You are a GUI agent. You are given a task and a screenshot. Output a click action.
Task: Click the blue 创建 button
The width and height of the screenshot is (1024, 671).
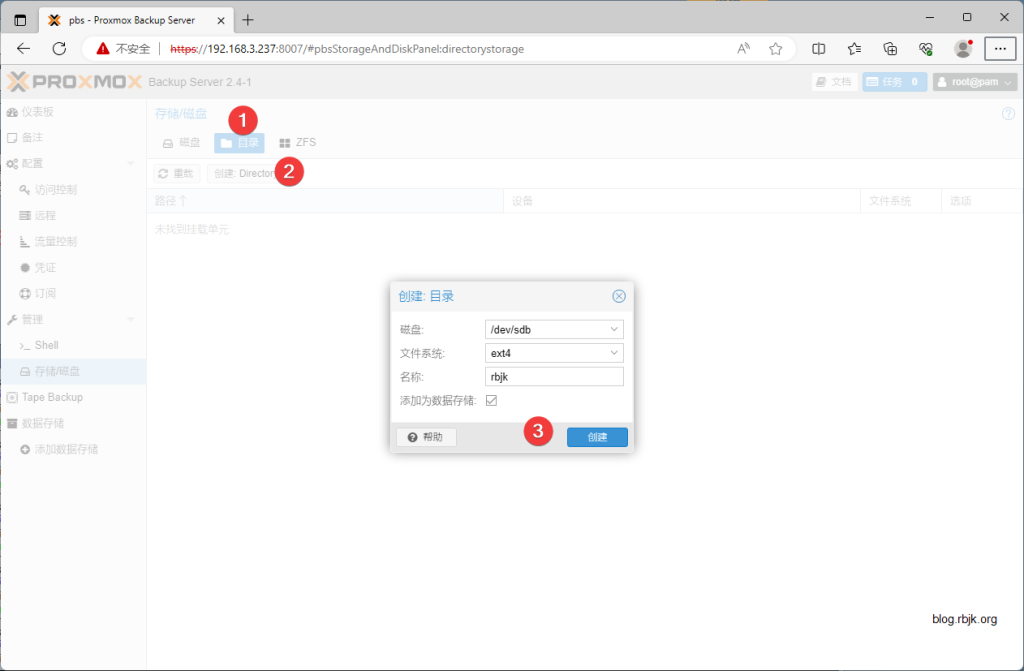597,437
